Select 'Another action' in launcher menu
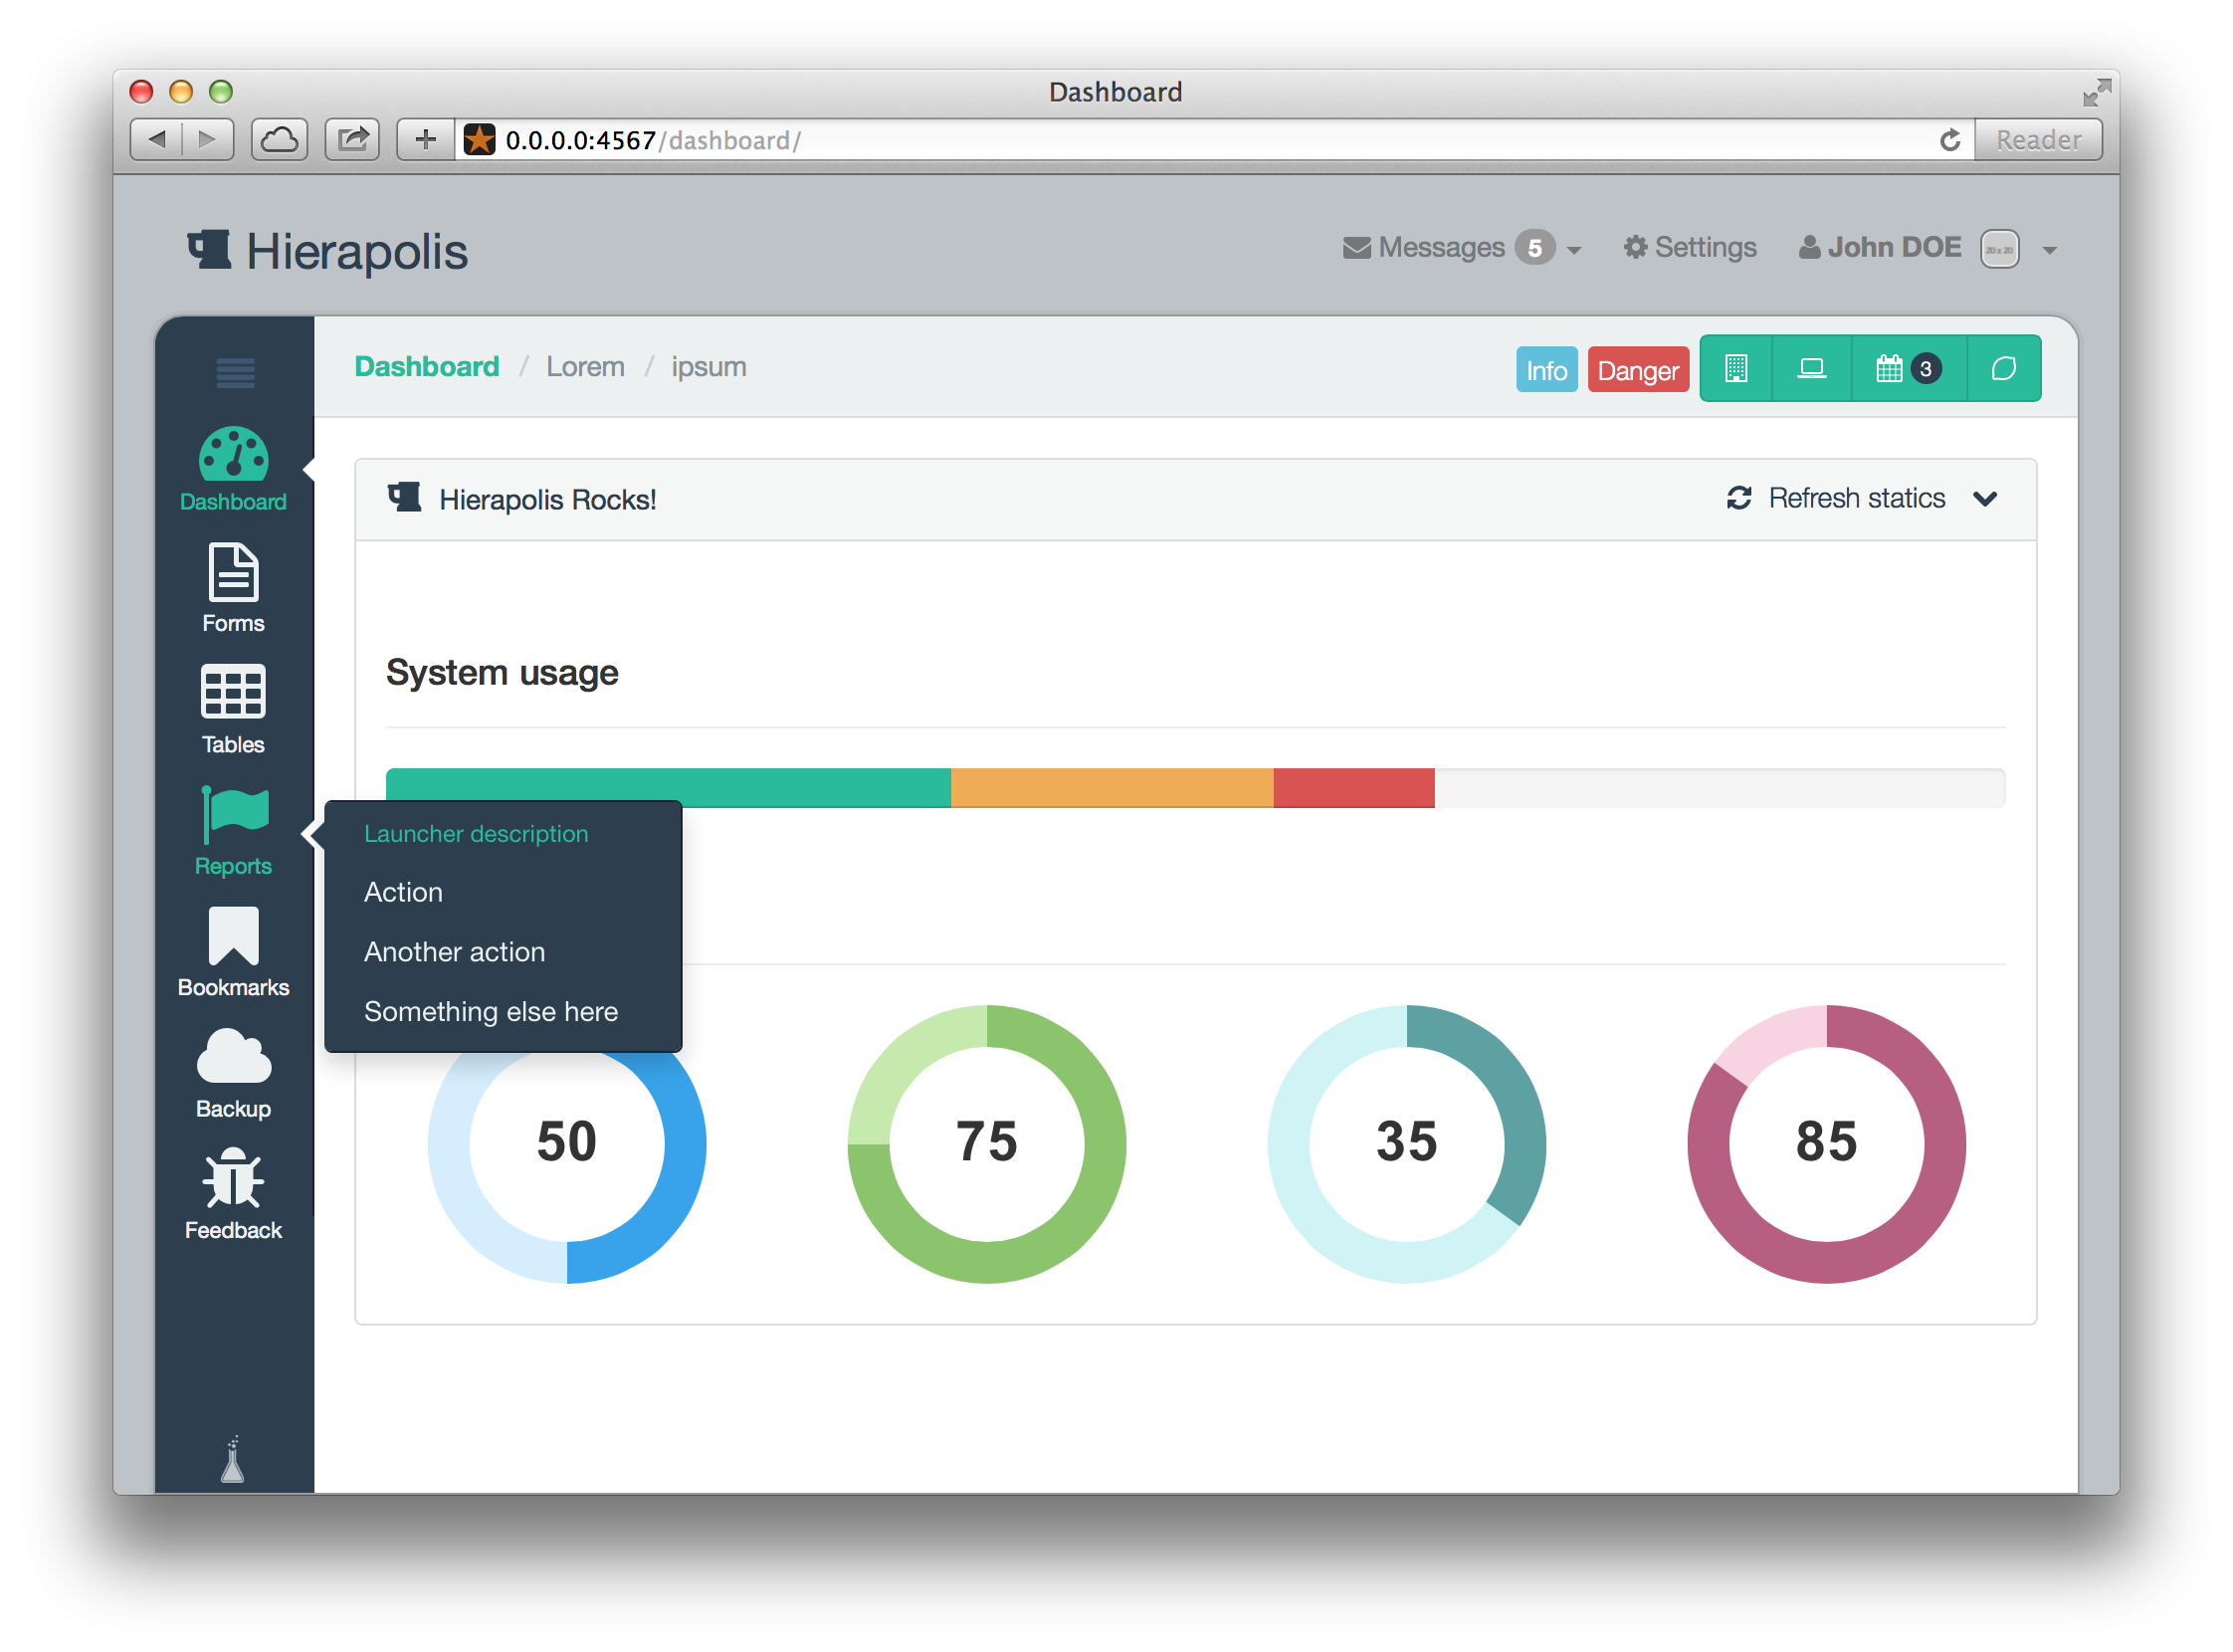Viewport: 2233px width, 1652px height. pos(455,952)
